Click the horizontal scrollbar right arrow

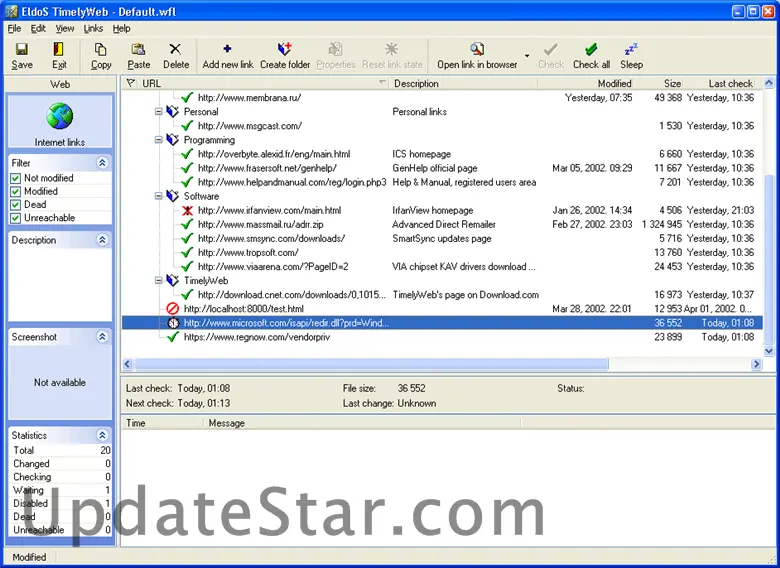(x=756, y=364)
